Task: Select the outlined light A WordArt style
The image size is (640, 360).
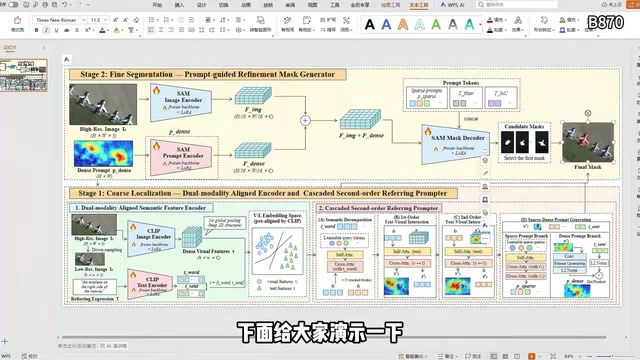Action: (420, 24)
